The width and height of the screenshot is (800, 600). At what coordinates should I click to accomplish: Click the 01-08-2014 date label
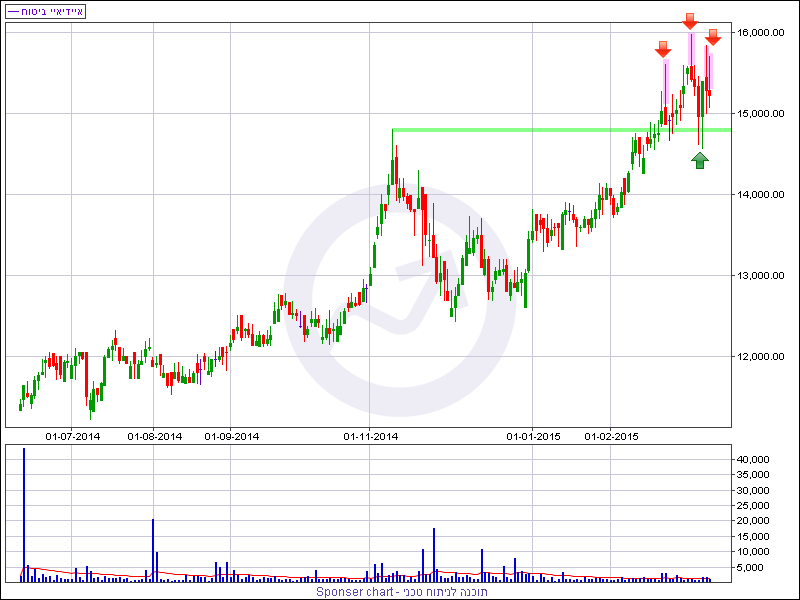tap(155, 436)
